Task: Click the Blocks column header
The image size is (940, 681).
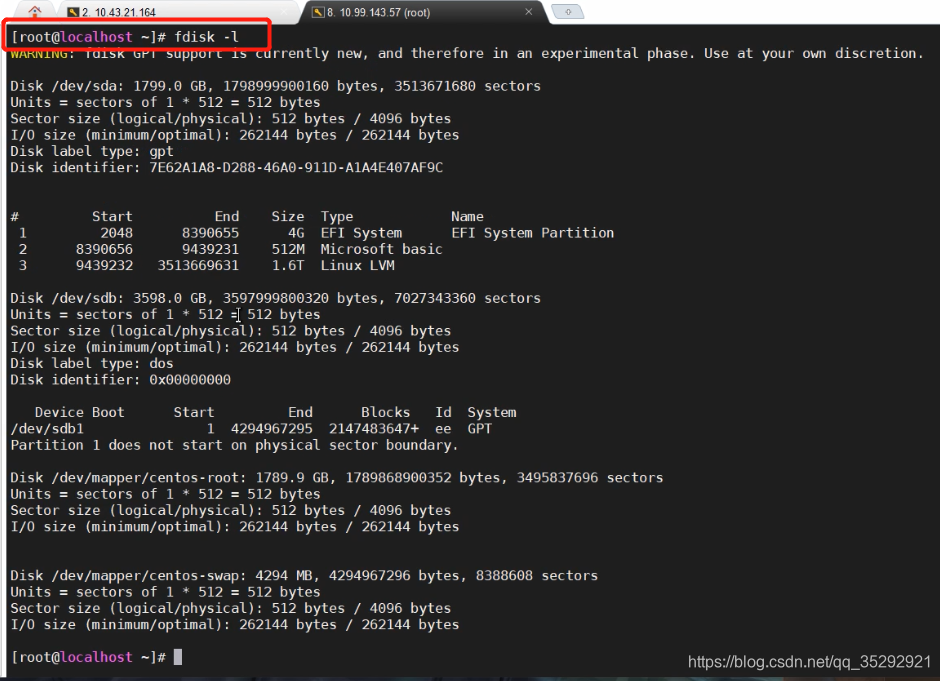Action: (x=385, y=412)
